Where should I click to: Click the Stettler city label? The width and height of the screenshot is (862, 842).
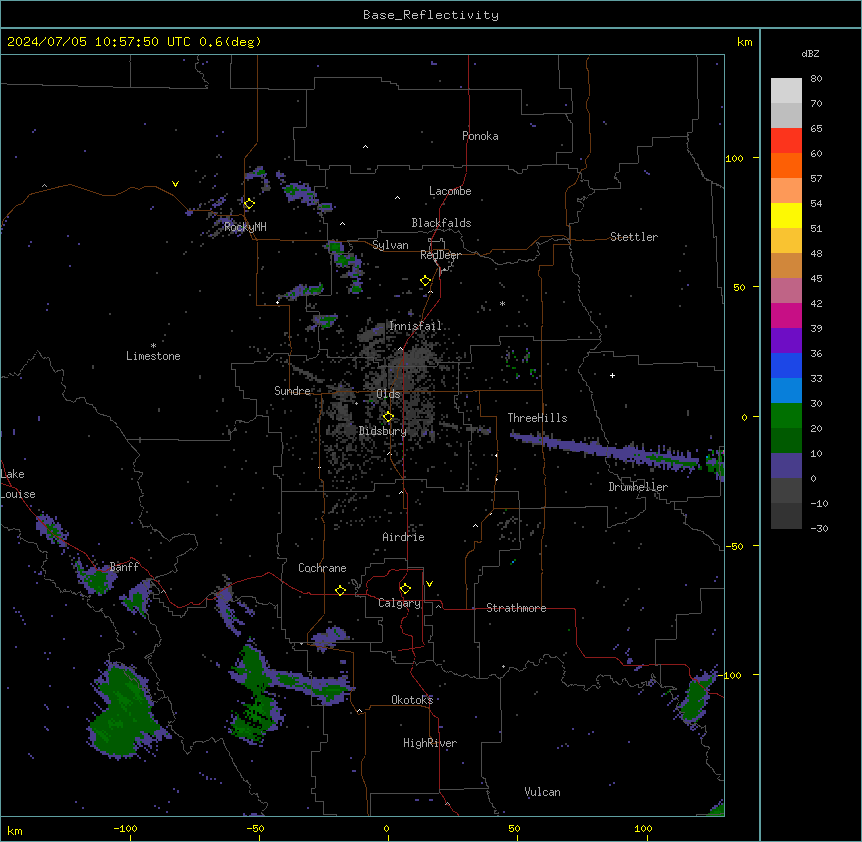click(634, 237)
